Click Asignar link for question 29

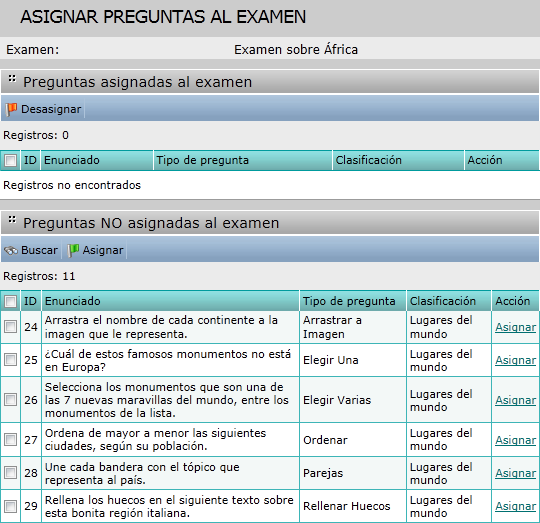pyautogui.click(x=516, y=506)
